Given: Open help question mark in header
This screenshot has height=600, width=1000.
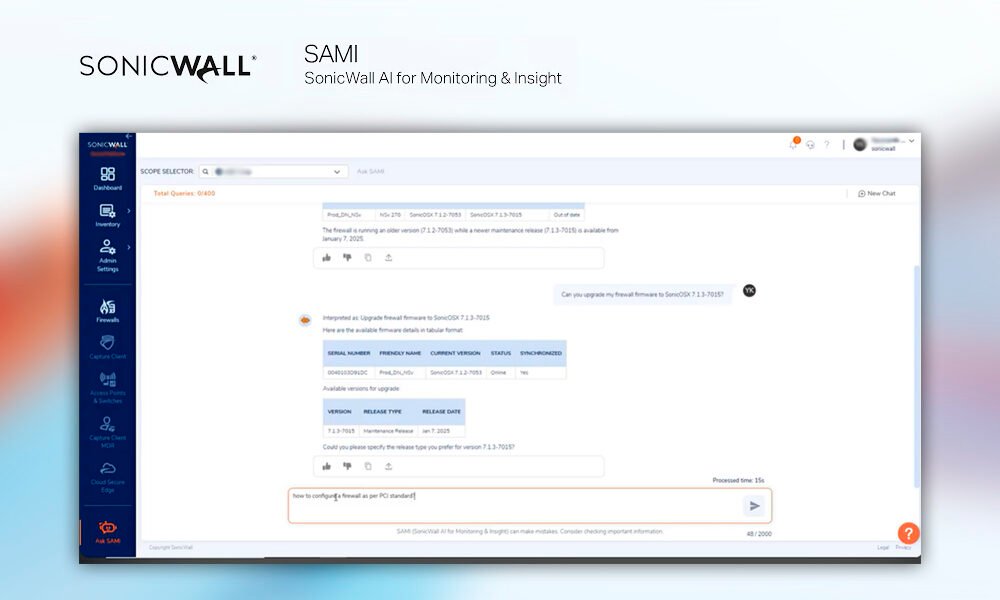Looking at the screenshot, I should (x=827, y=145).
